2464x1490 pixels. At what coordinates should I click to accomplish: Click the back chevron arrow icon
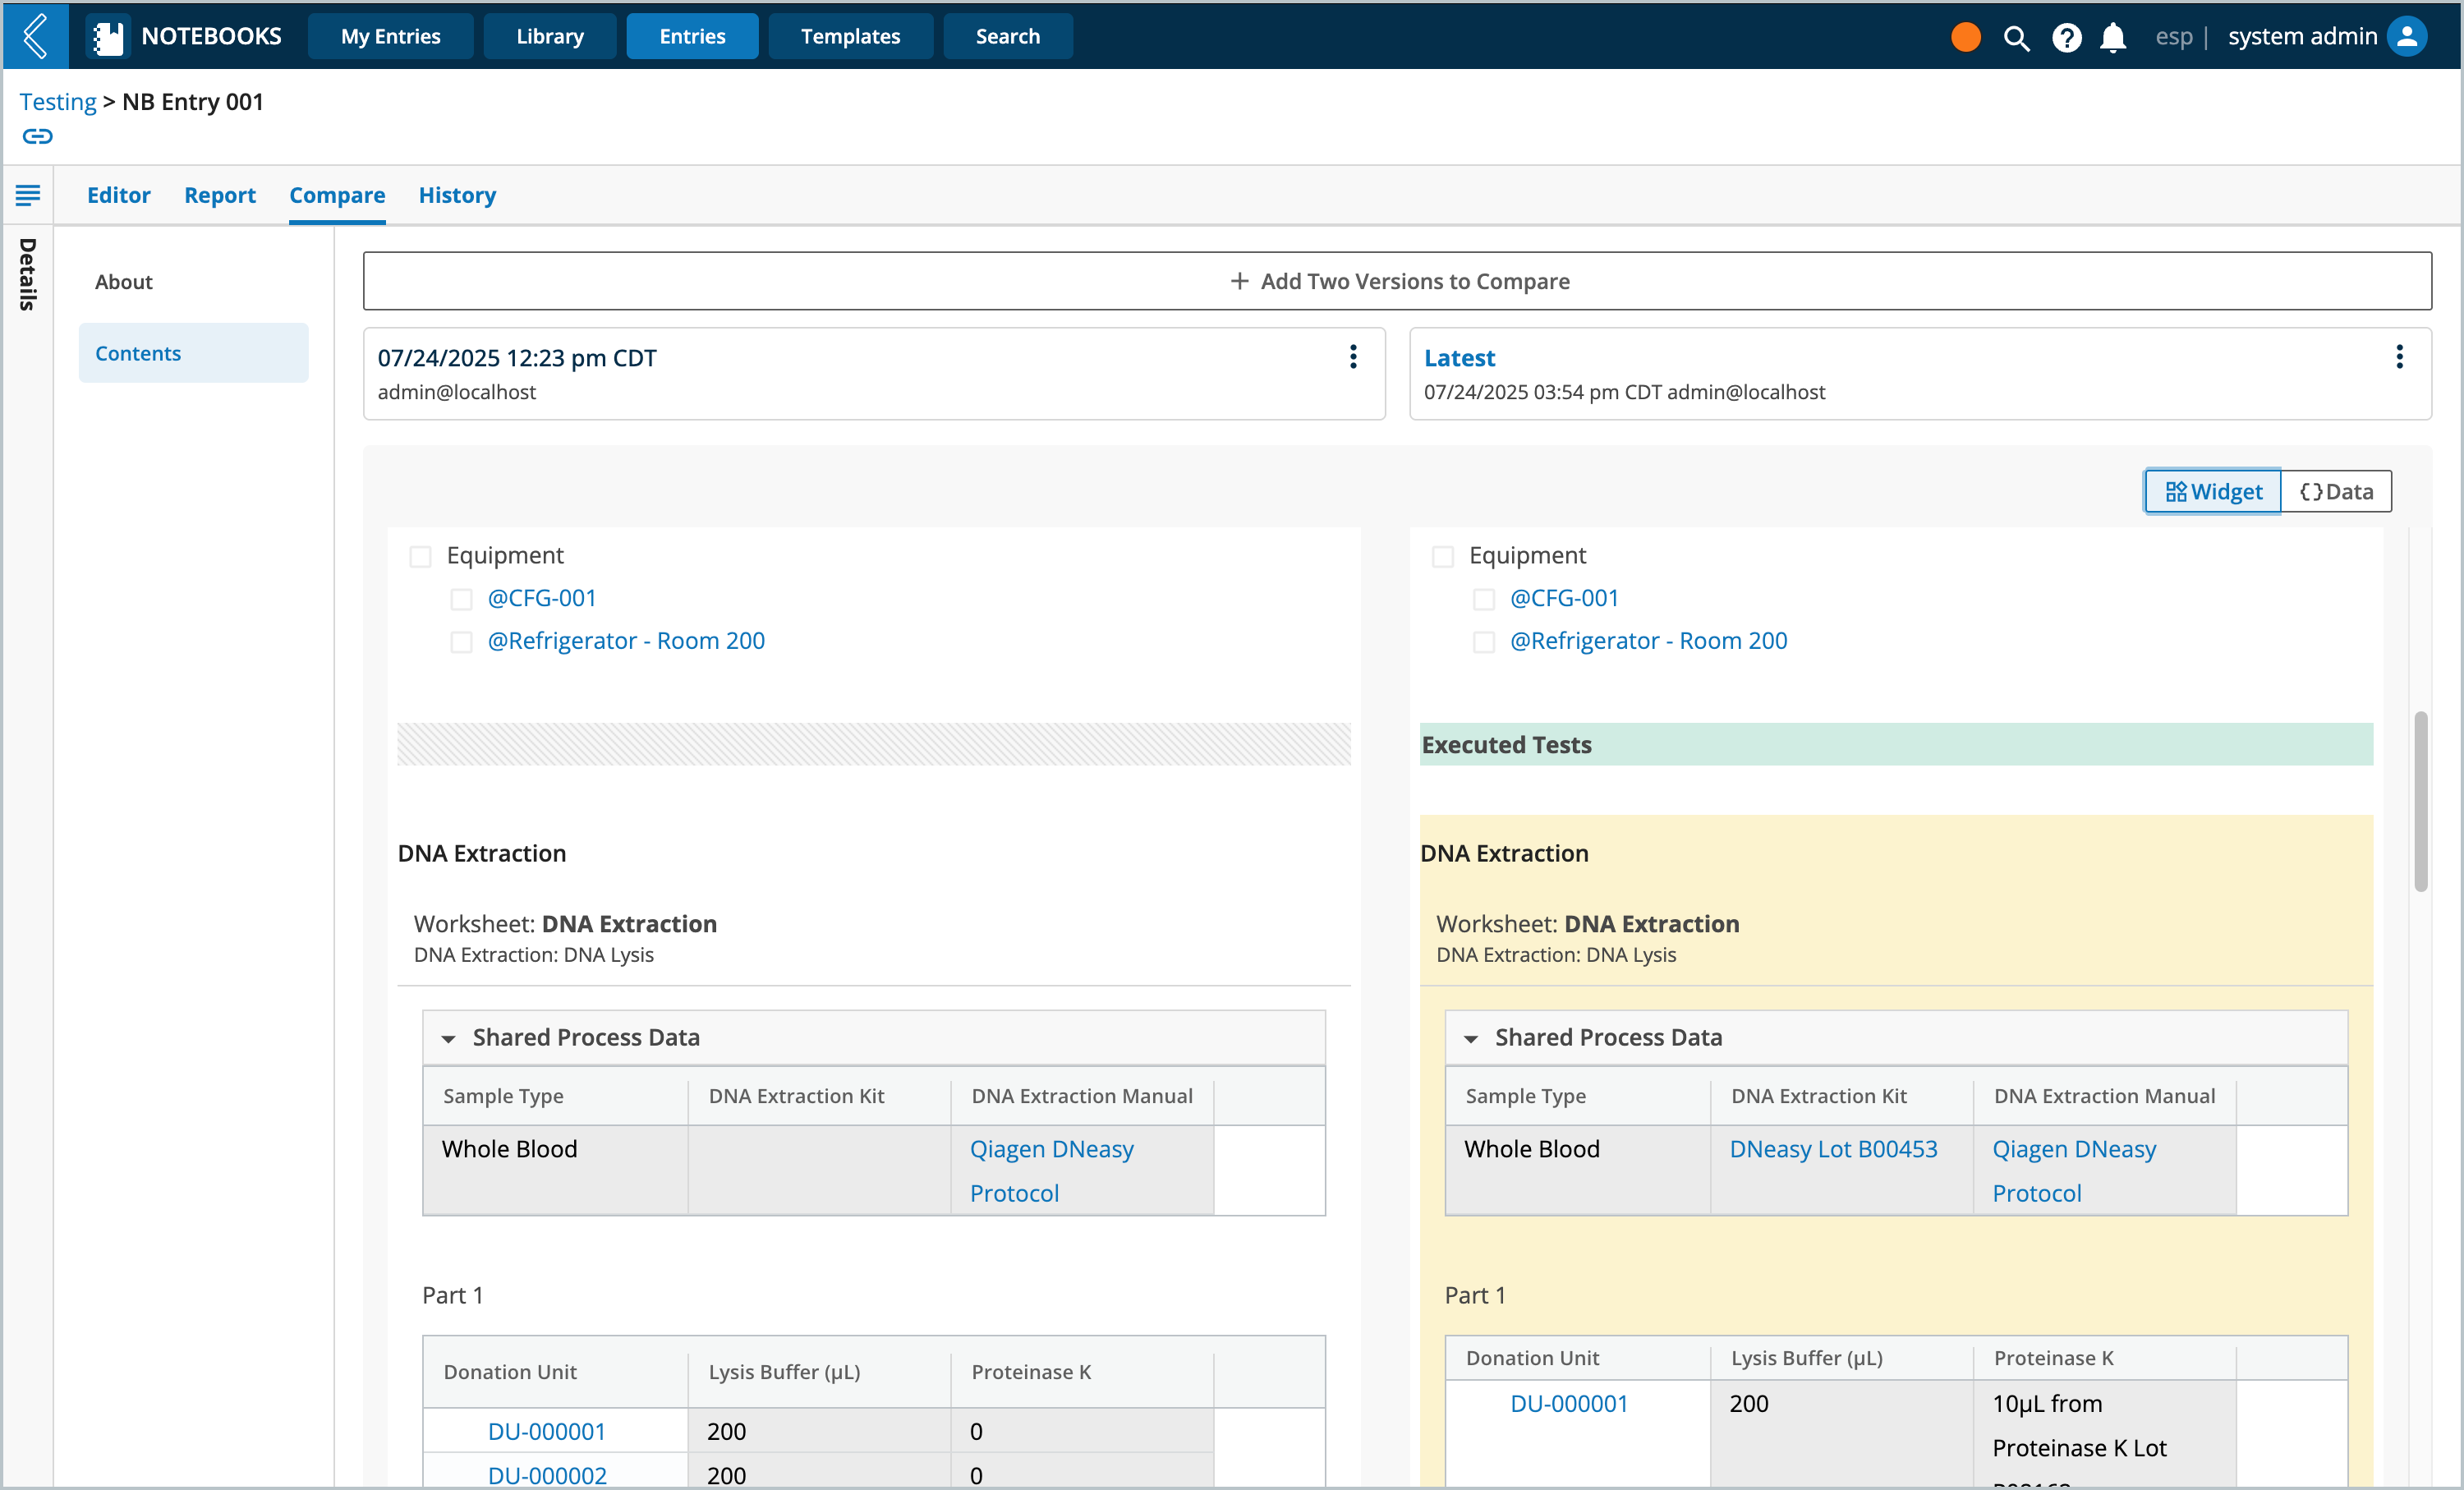pyautogui.click(x=35, y=36)
